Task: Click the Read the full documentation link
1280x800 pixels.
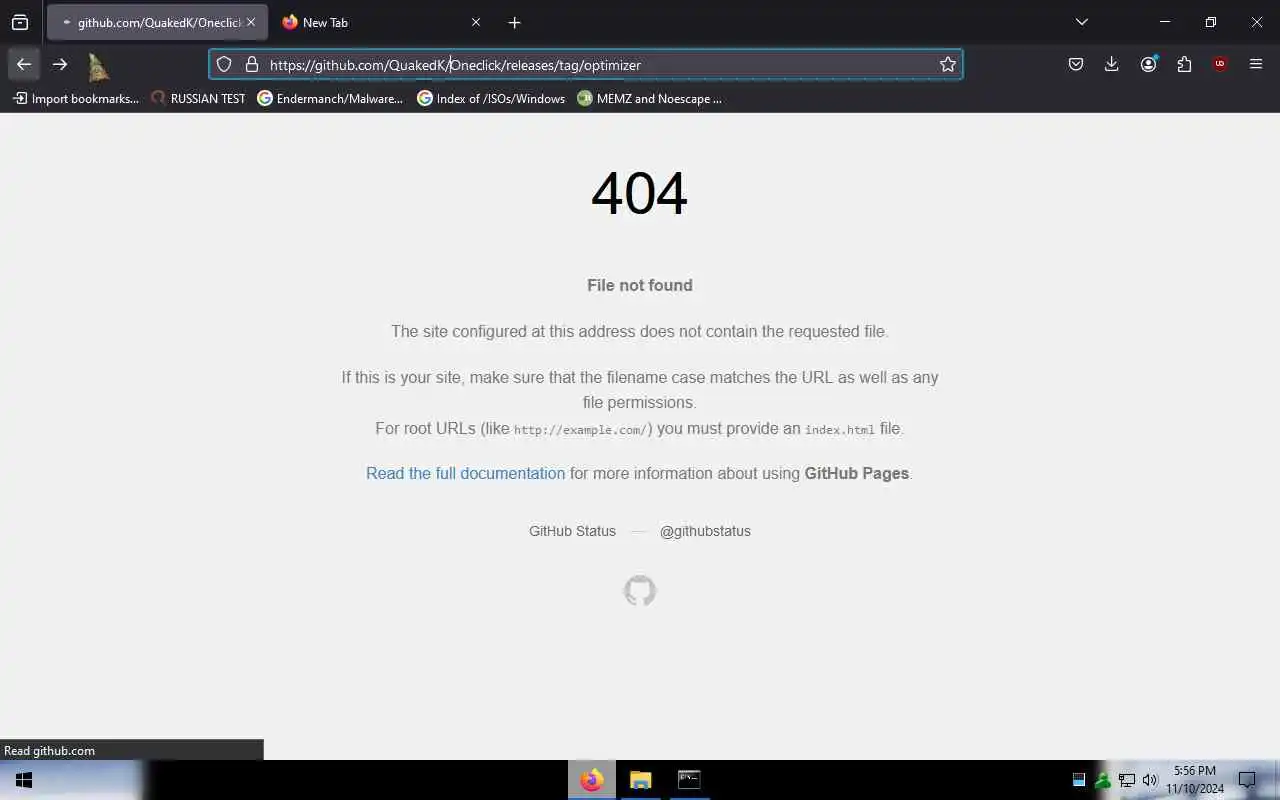Action: [465, 473]
